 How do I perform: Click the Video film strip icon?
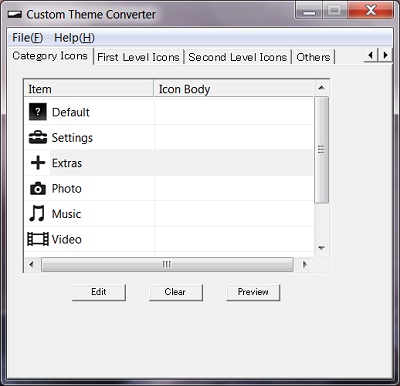coord(38,239)
